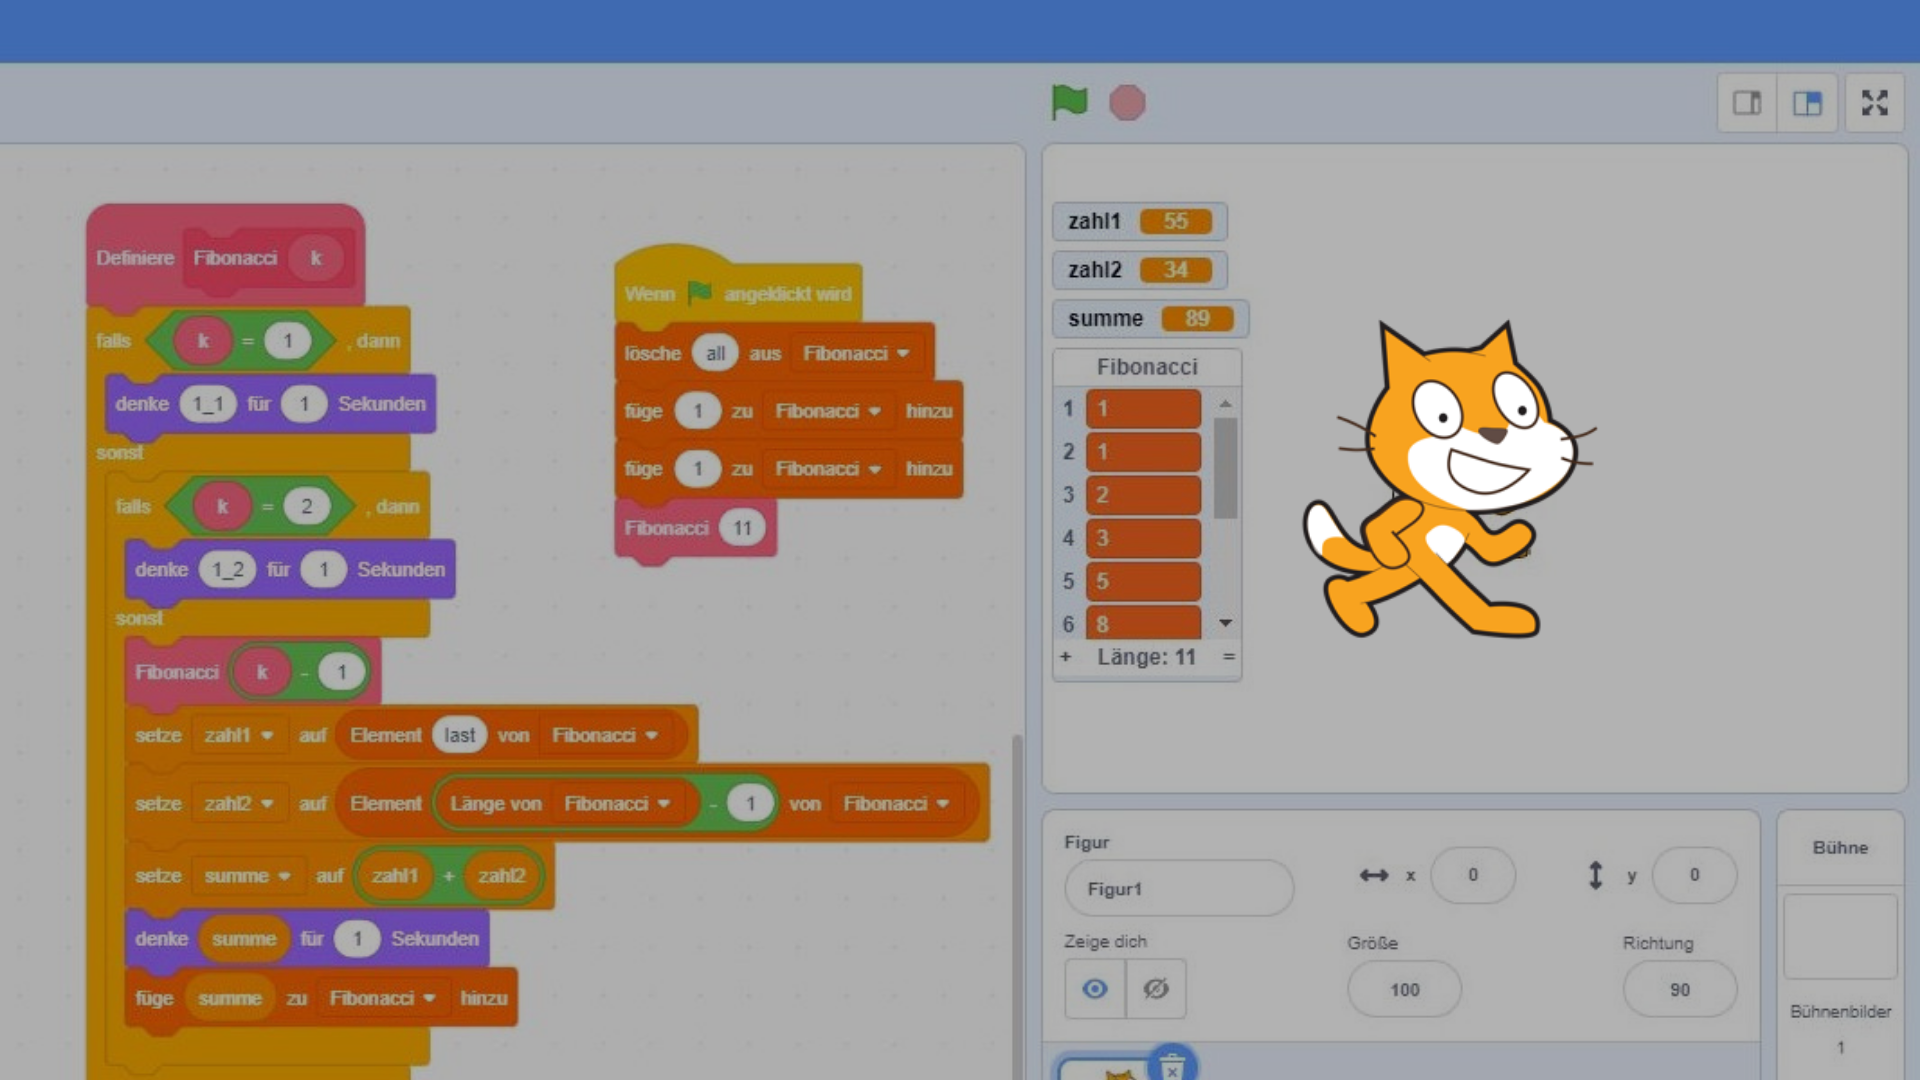Viewport: 1920px width, 1080px height.
Task: Click the green flag to start
Action: click(1069, 102)
